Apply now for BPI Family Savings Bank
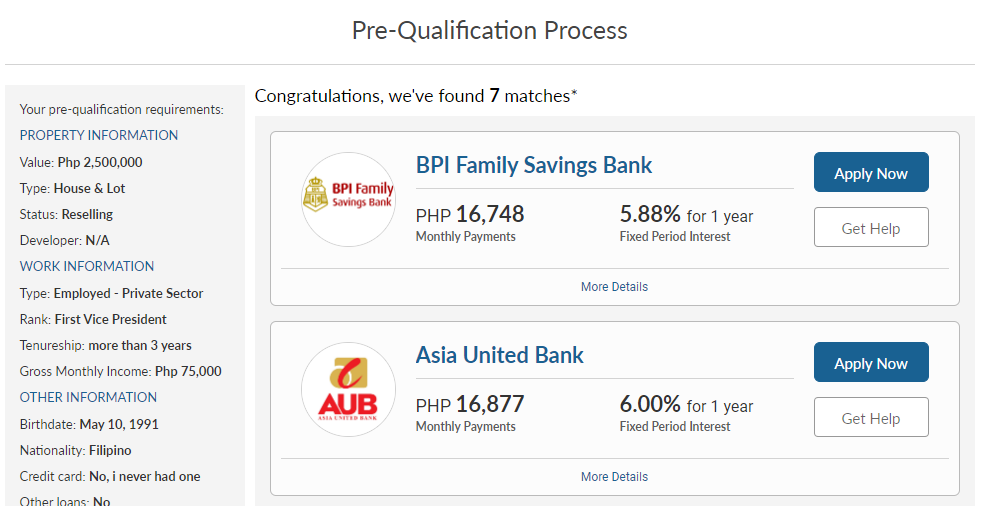Viewport: 981px width, 506px height. tap(871, 172)
